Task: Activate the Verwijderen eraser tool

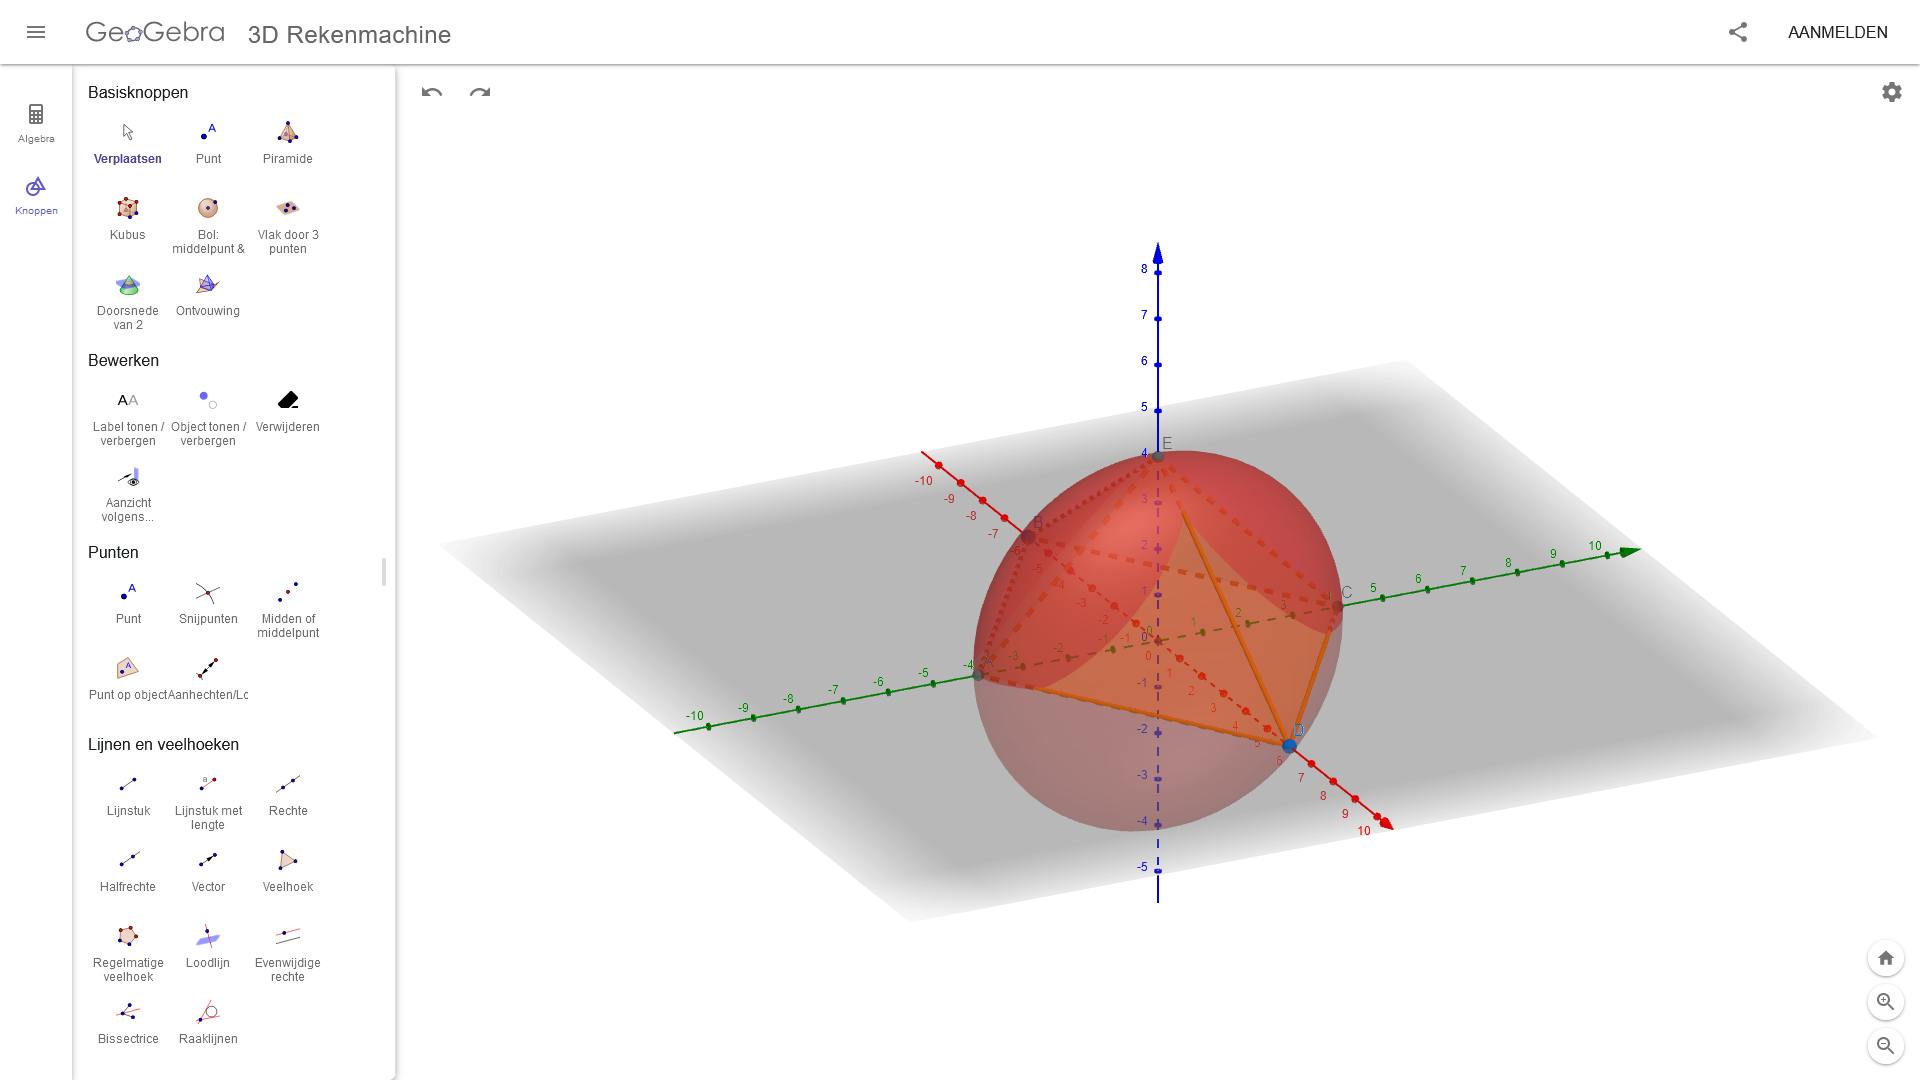Action: (x=287, y=411)
